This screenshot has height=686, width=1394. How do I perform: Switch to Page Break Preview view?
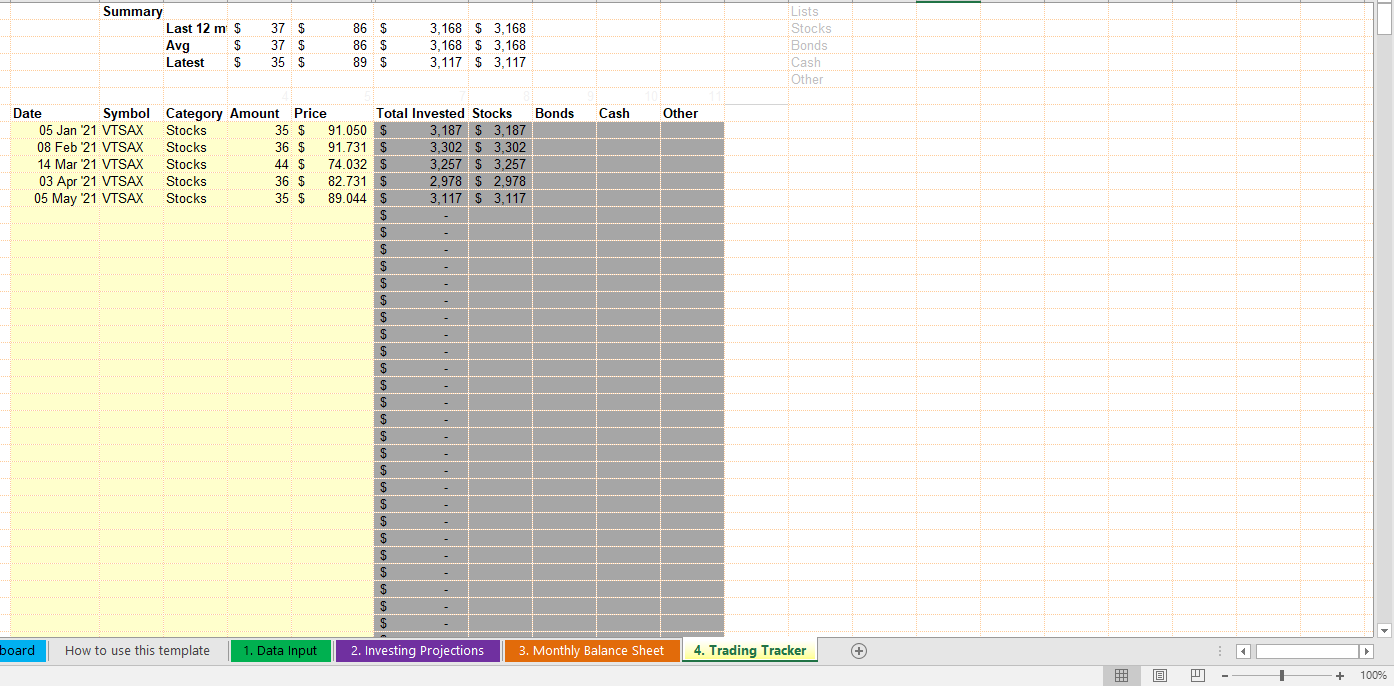[x=1197, y=676]
